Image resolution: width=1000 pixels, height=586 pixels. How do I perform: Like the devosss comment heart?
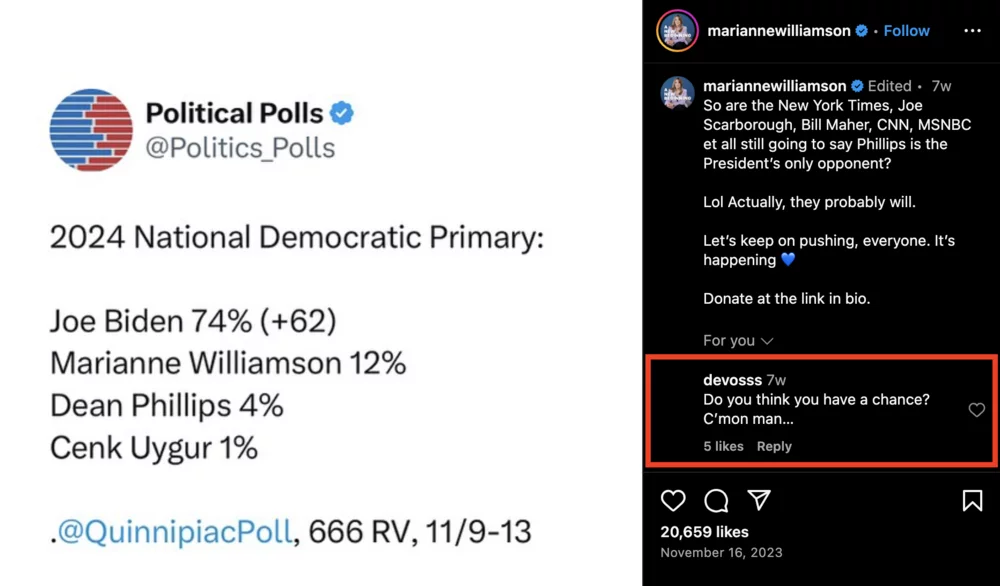(977, 410)
